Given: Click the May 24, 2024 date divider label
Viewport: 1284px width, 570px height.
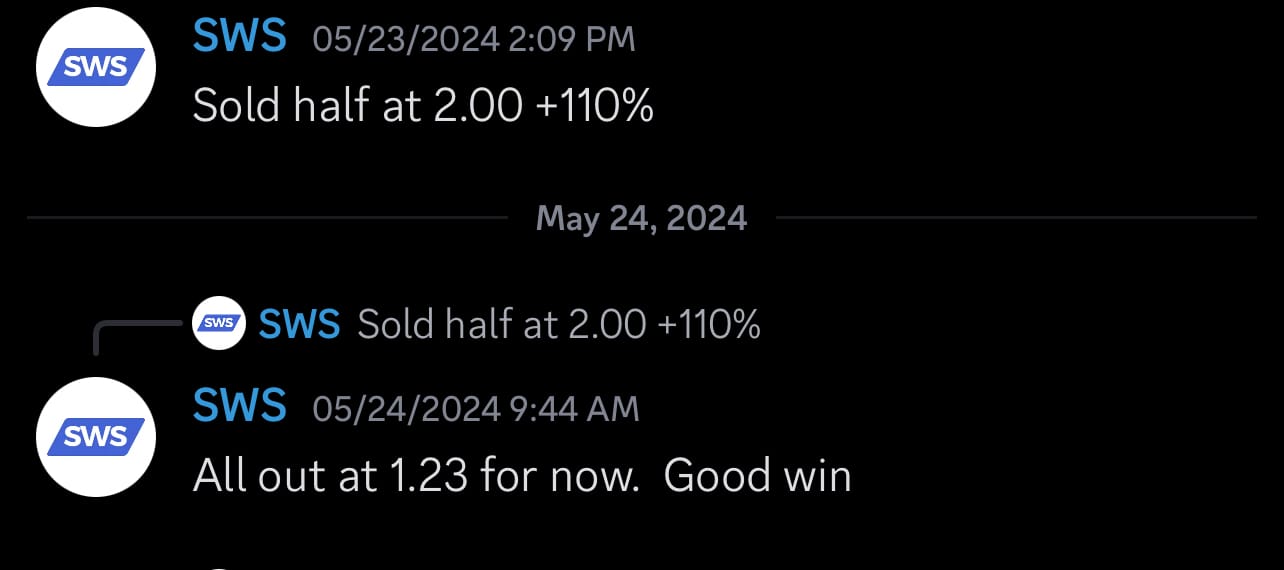Looking at the screenshot, I should point(642,217).
